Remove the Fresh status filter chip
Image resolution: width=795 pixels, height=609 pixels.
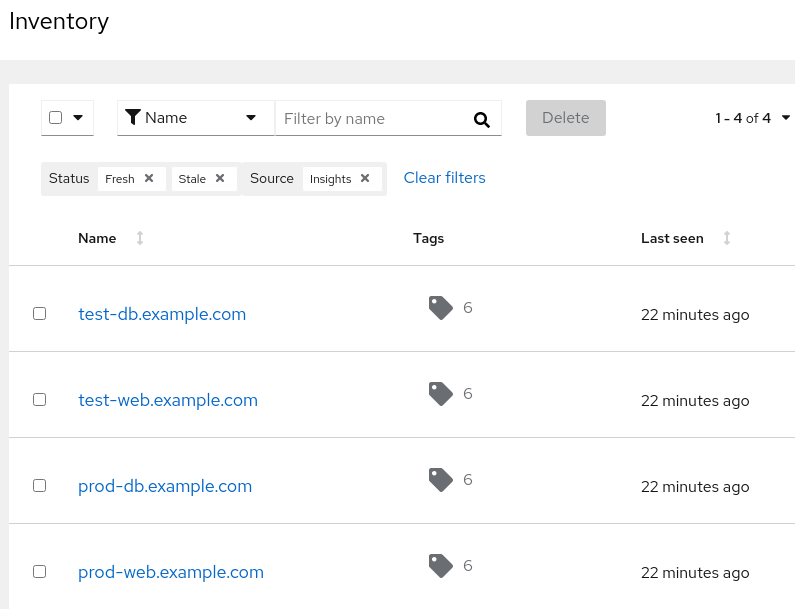pyautogui.click(x=149, y=178)
